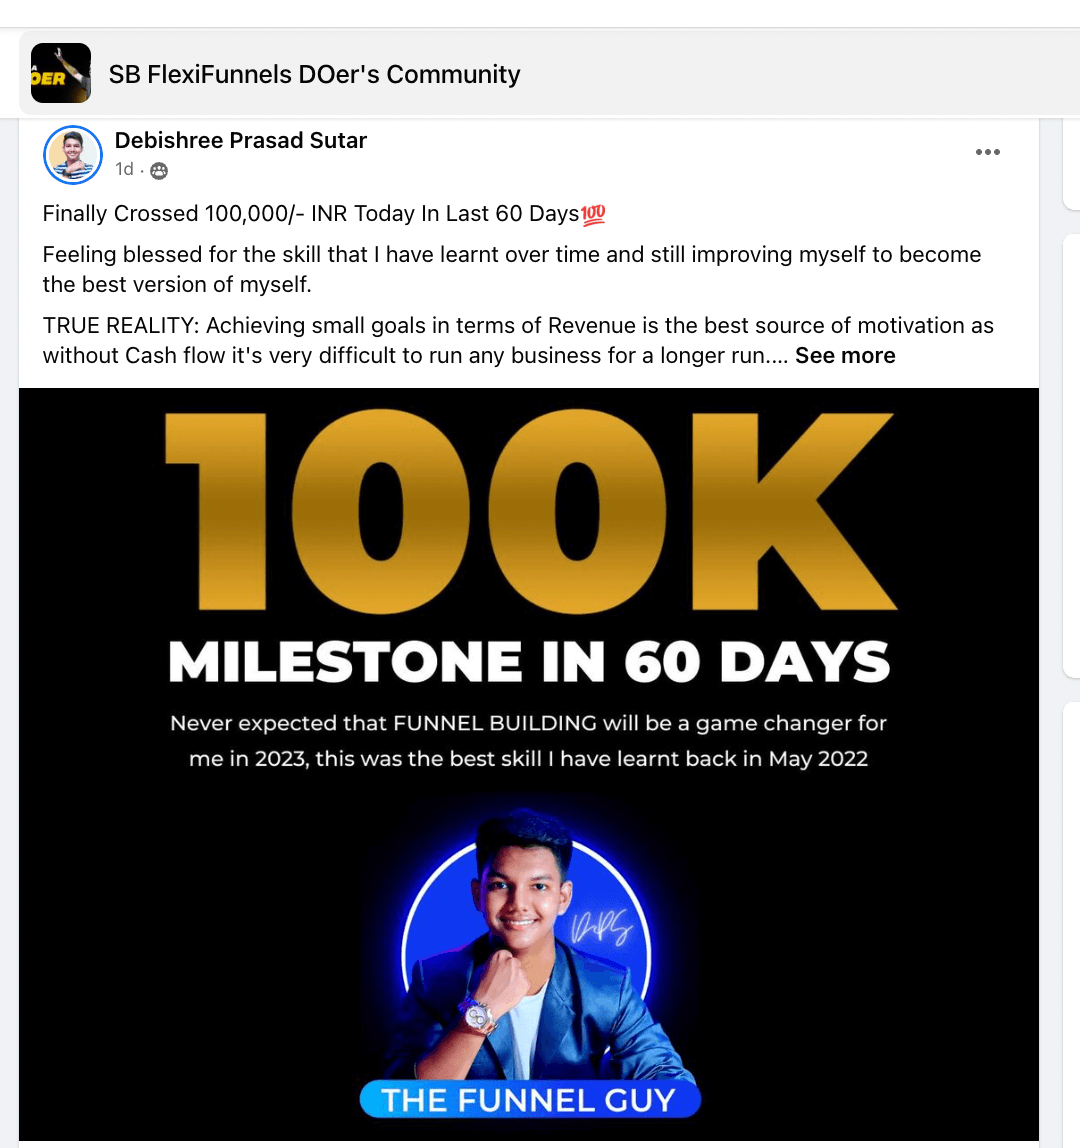The height and width of the screenshot is (1148, 1080).
Task: Click the "Finally Crossed 100,000/- INR" line
Action: [310, 214]
